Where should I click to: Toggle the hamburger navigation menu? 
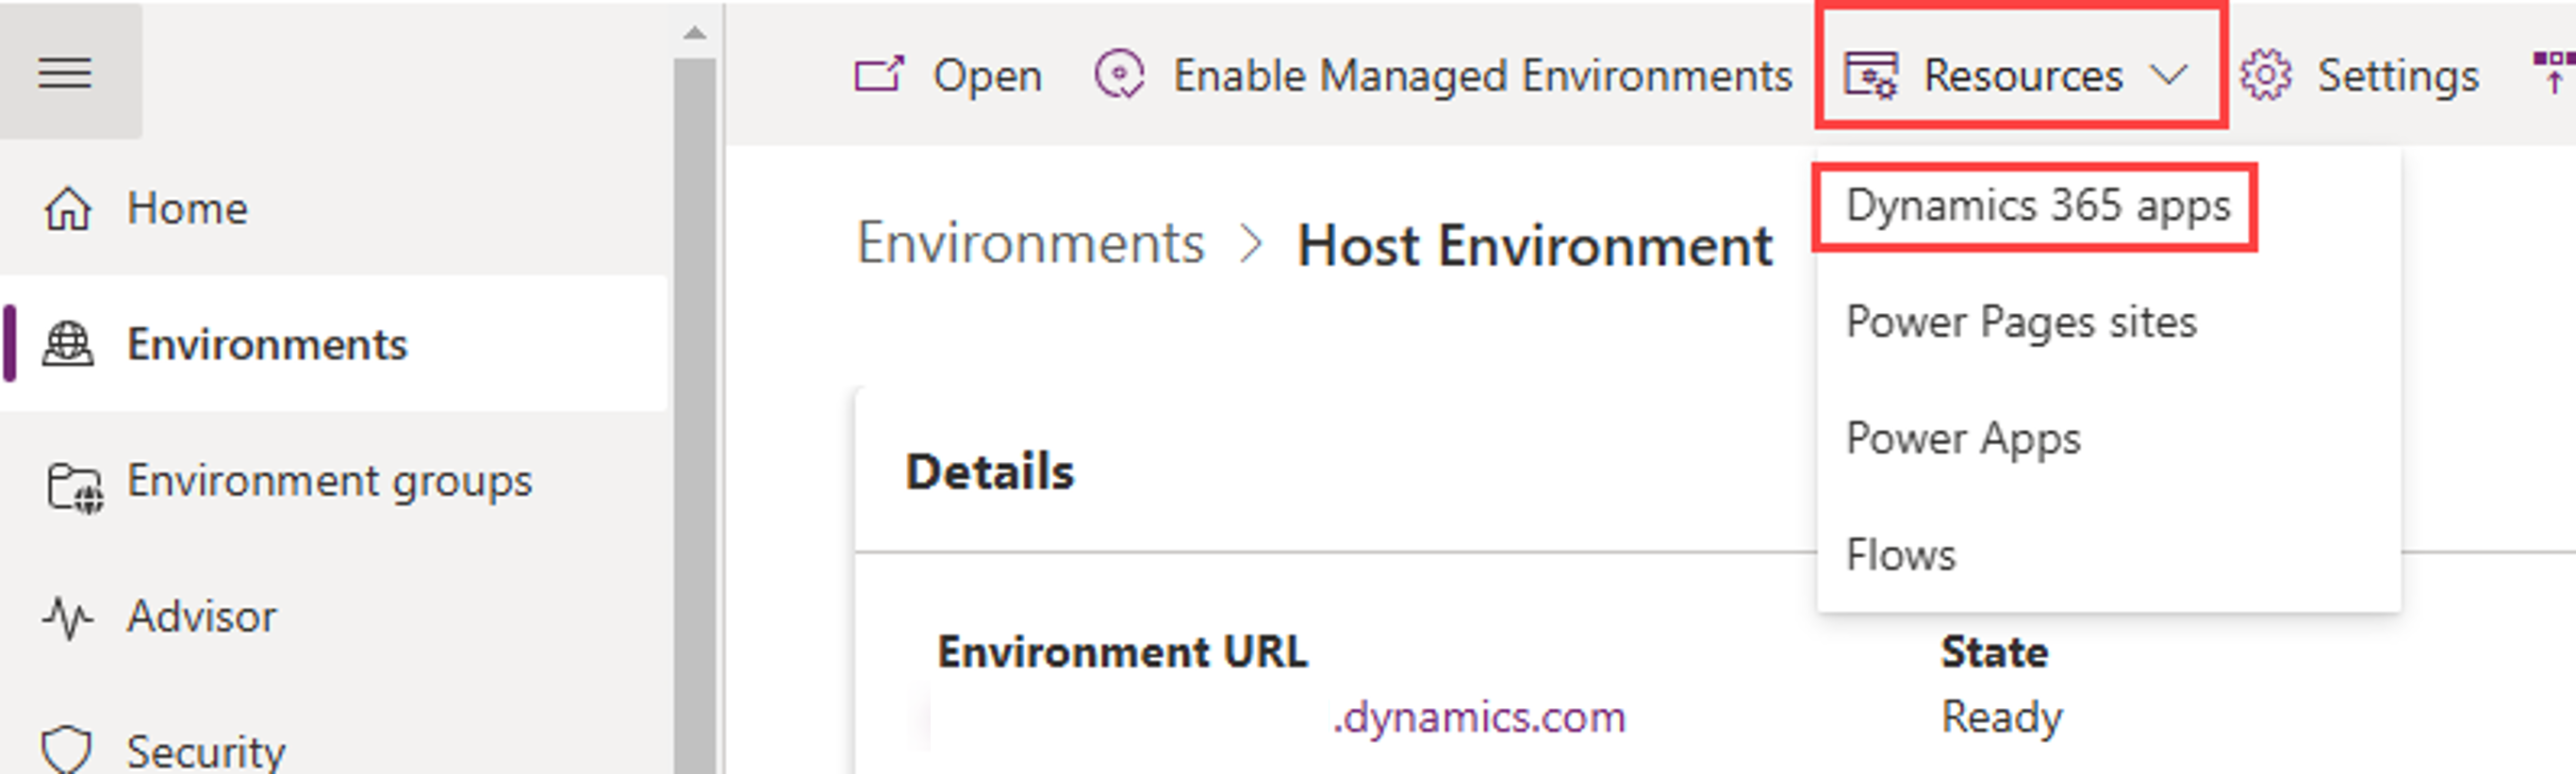[65, 73]
